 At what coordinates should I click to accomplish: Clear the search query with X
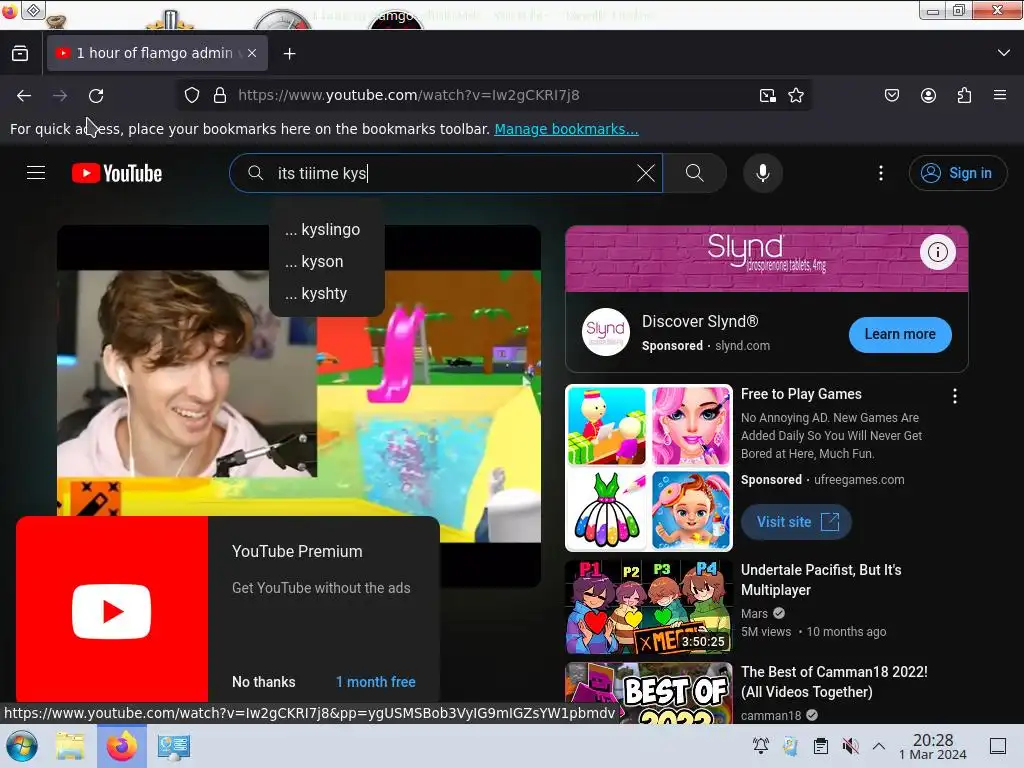646,173
